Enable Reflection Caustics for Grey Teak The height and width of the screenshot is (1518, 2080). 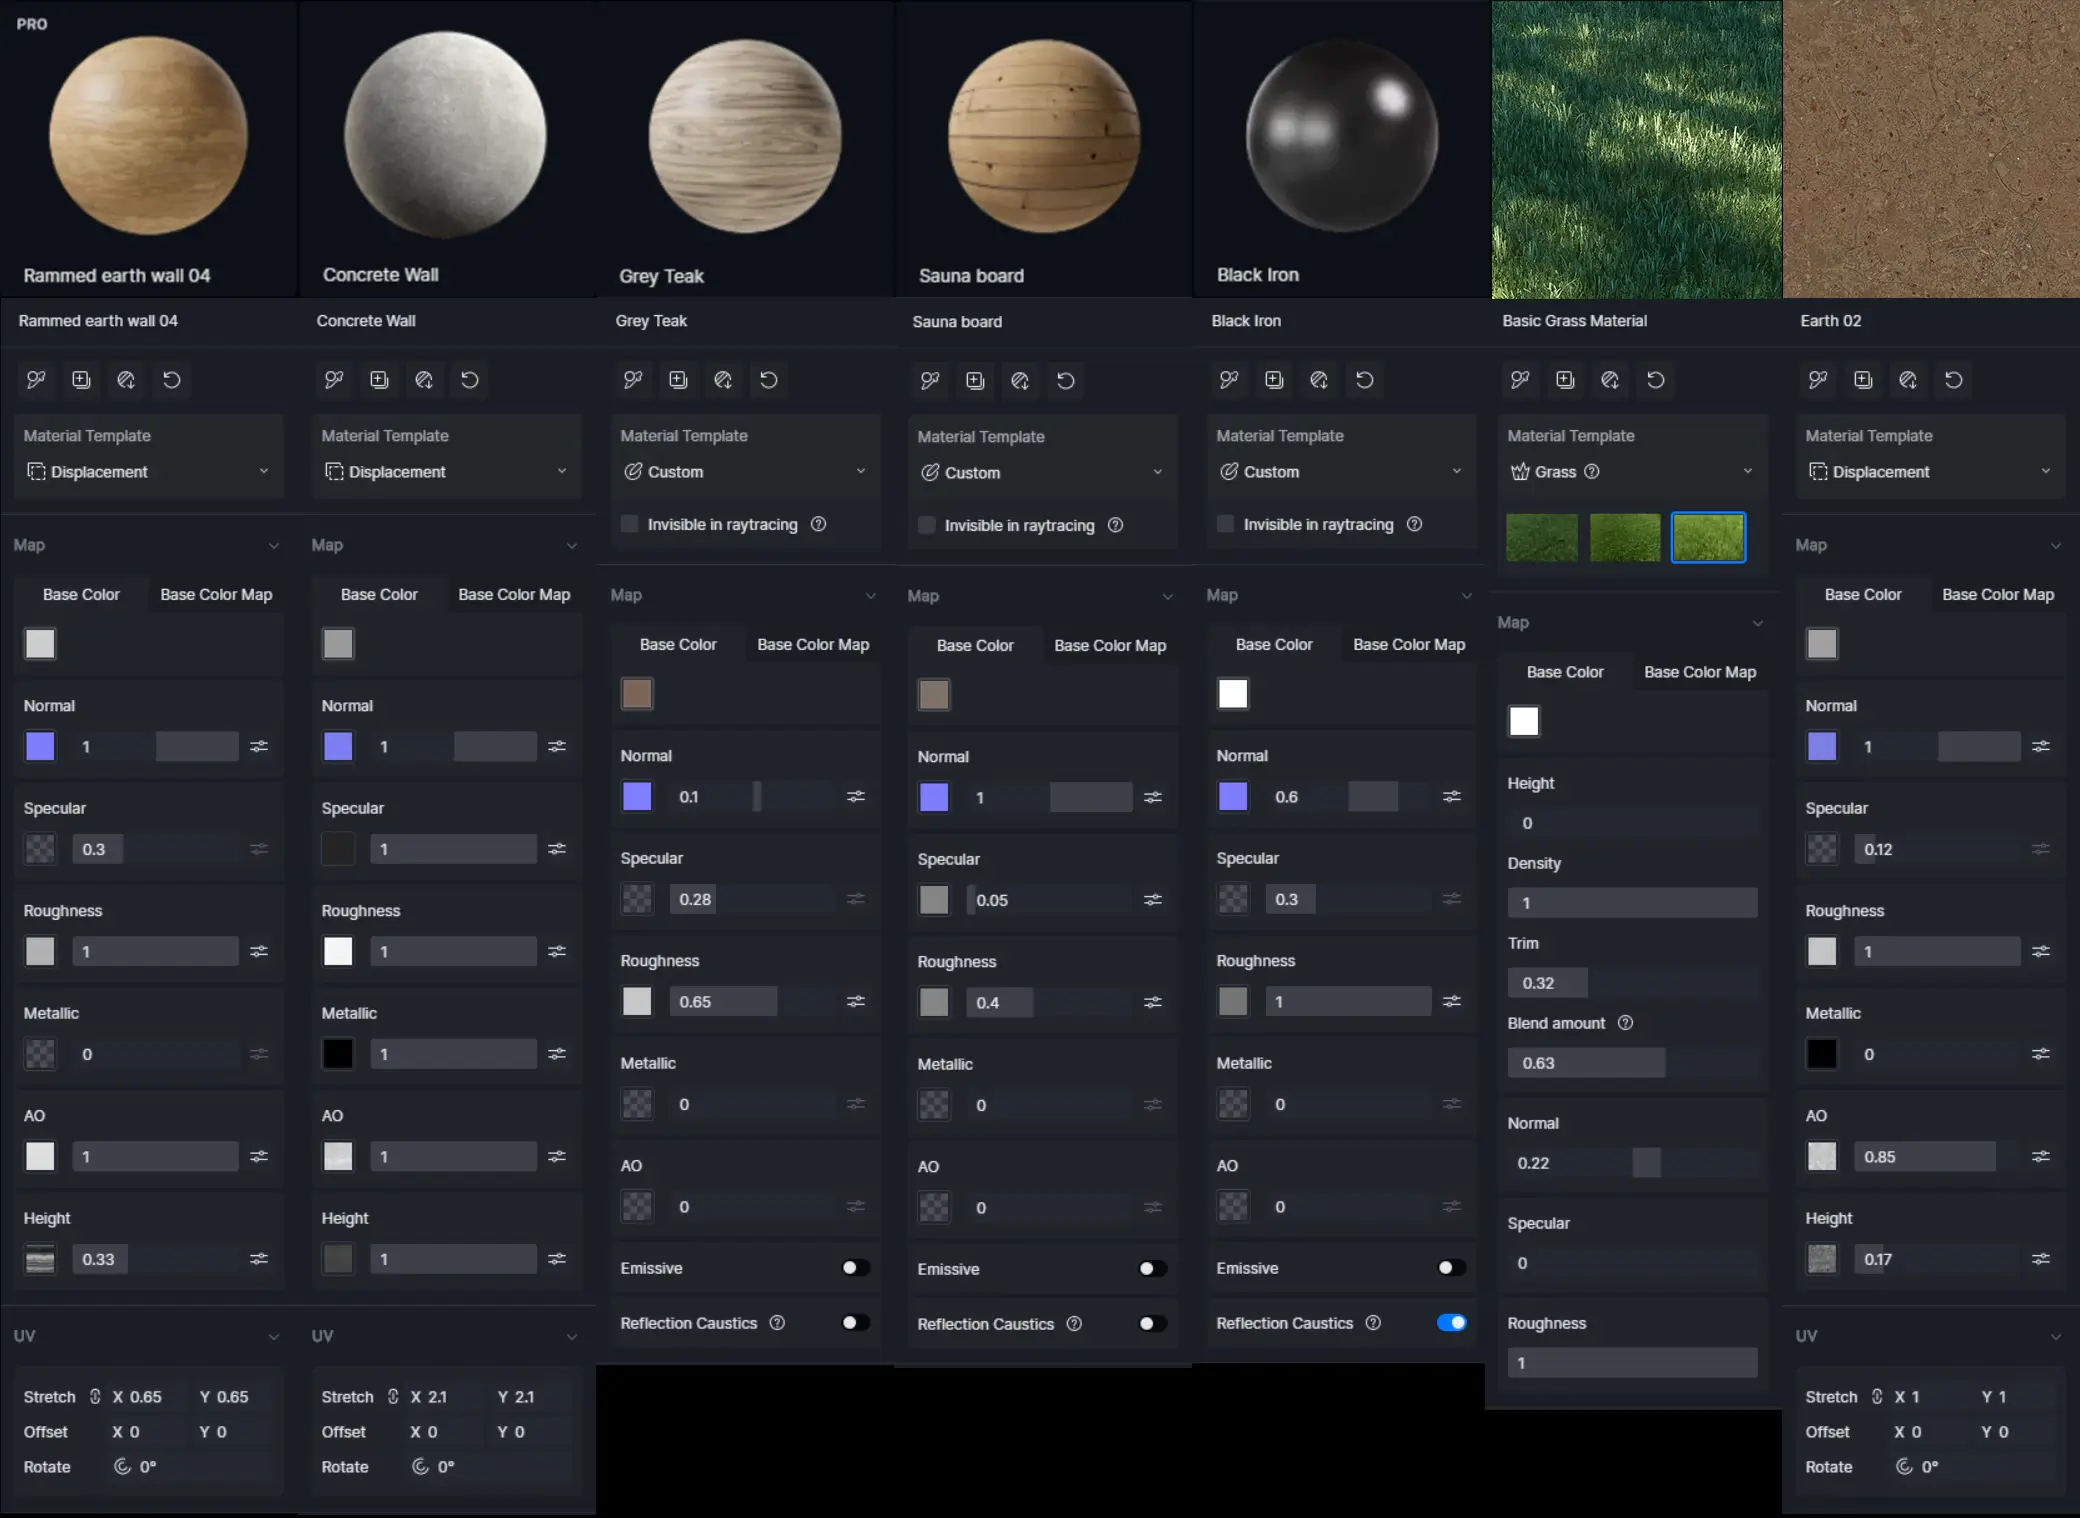coord(855,1323)
